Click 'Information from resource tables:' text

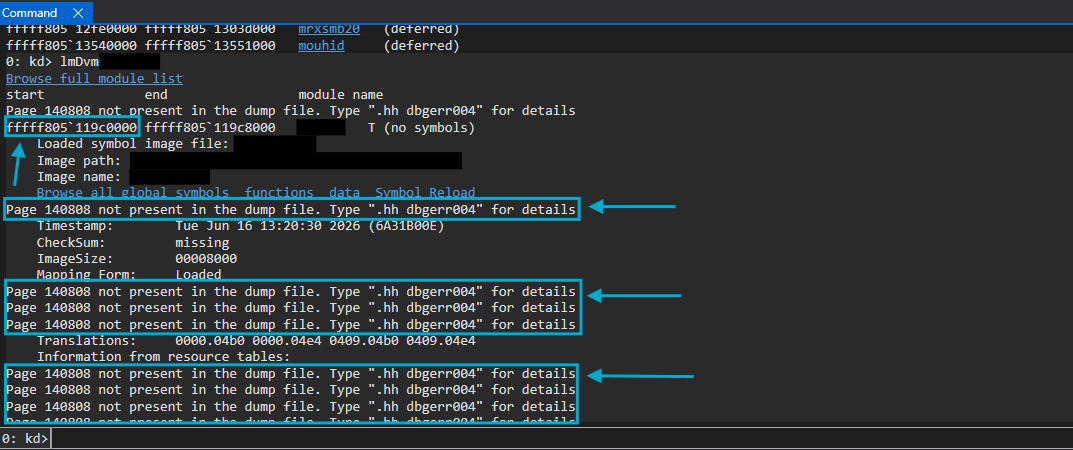[x=164, y=356]
